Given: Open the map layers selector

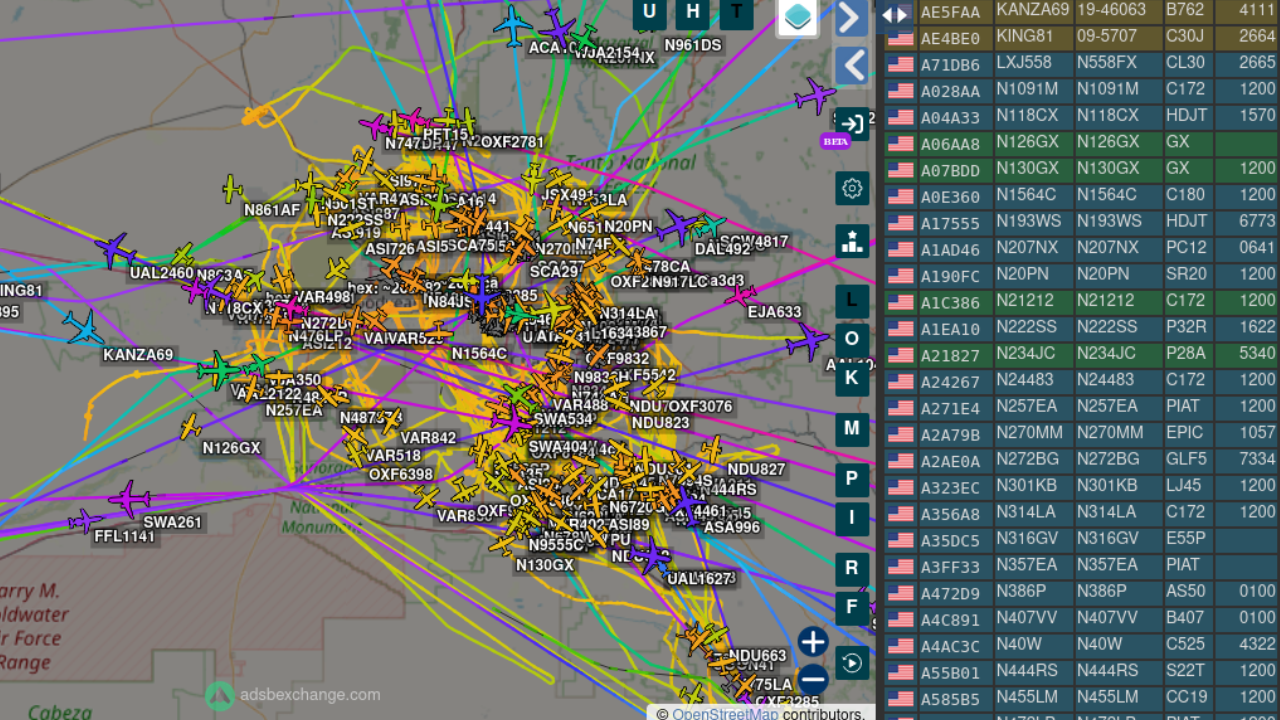Looking at the screenshot, I should click(x=797, y=16).
